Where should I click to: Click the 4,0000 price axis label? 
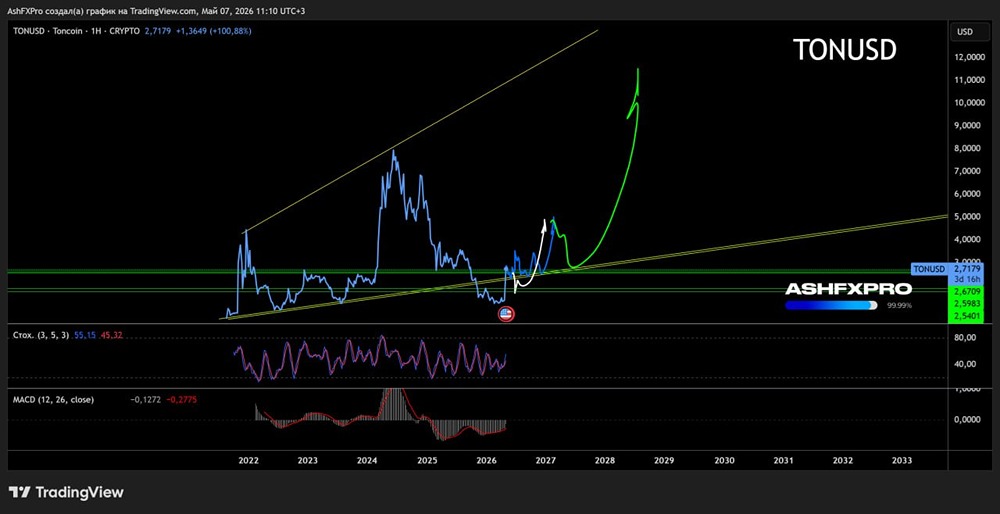969,240
